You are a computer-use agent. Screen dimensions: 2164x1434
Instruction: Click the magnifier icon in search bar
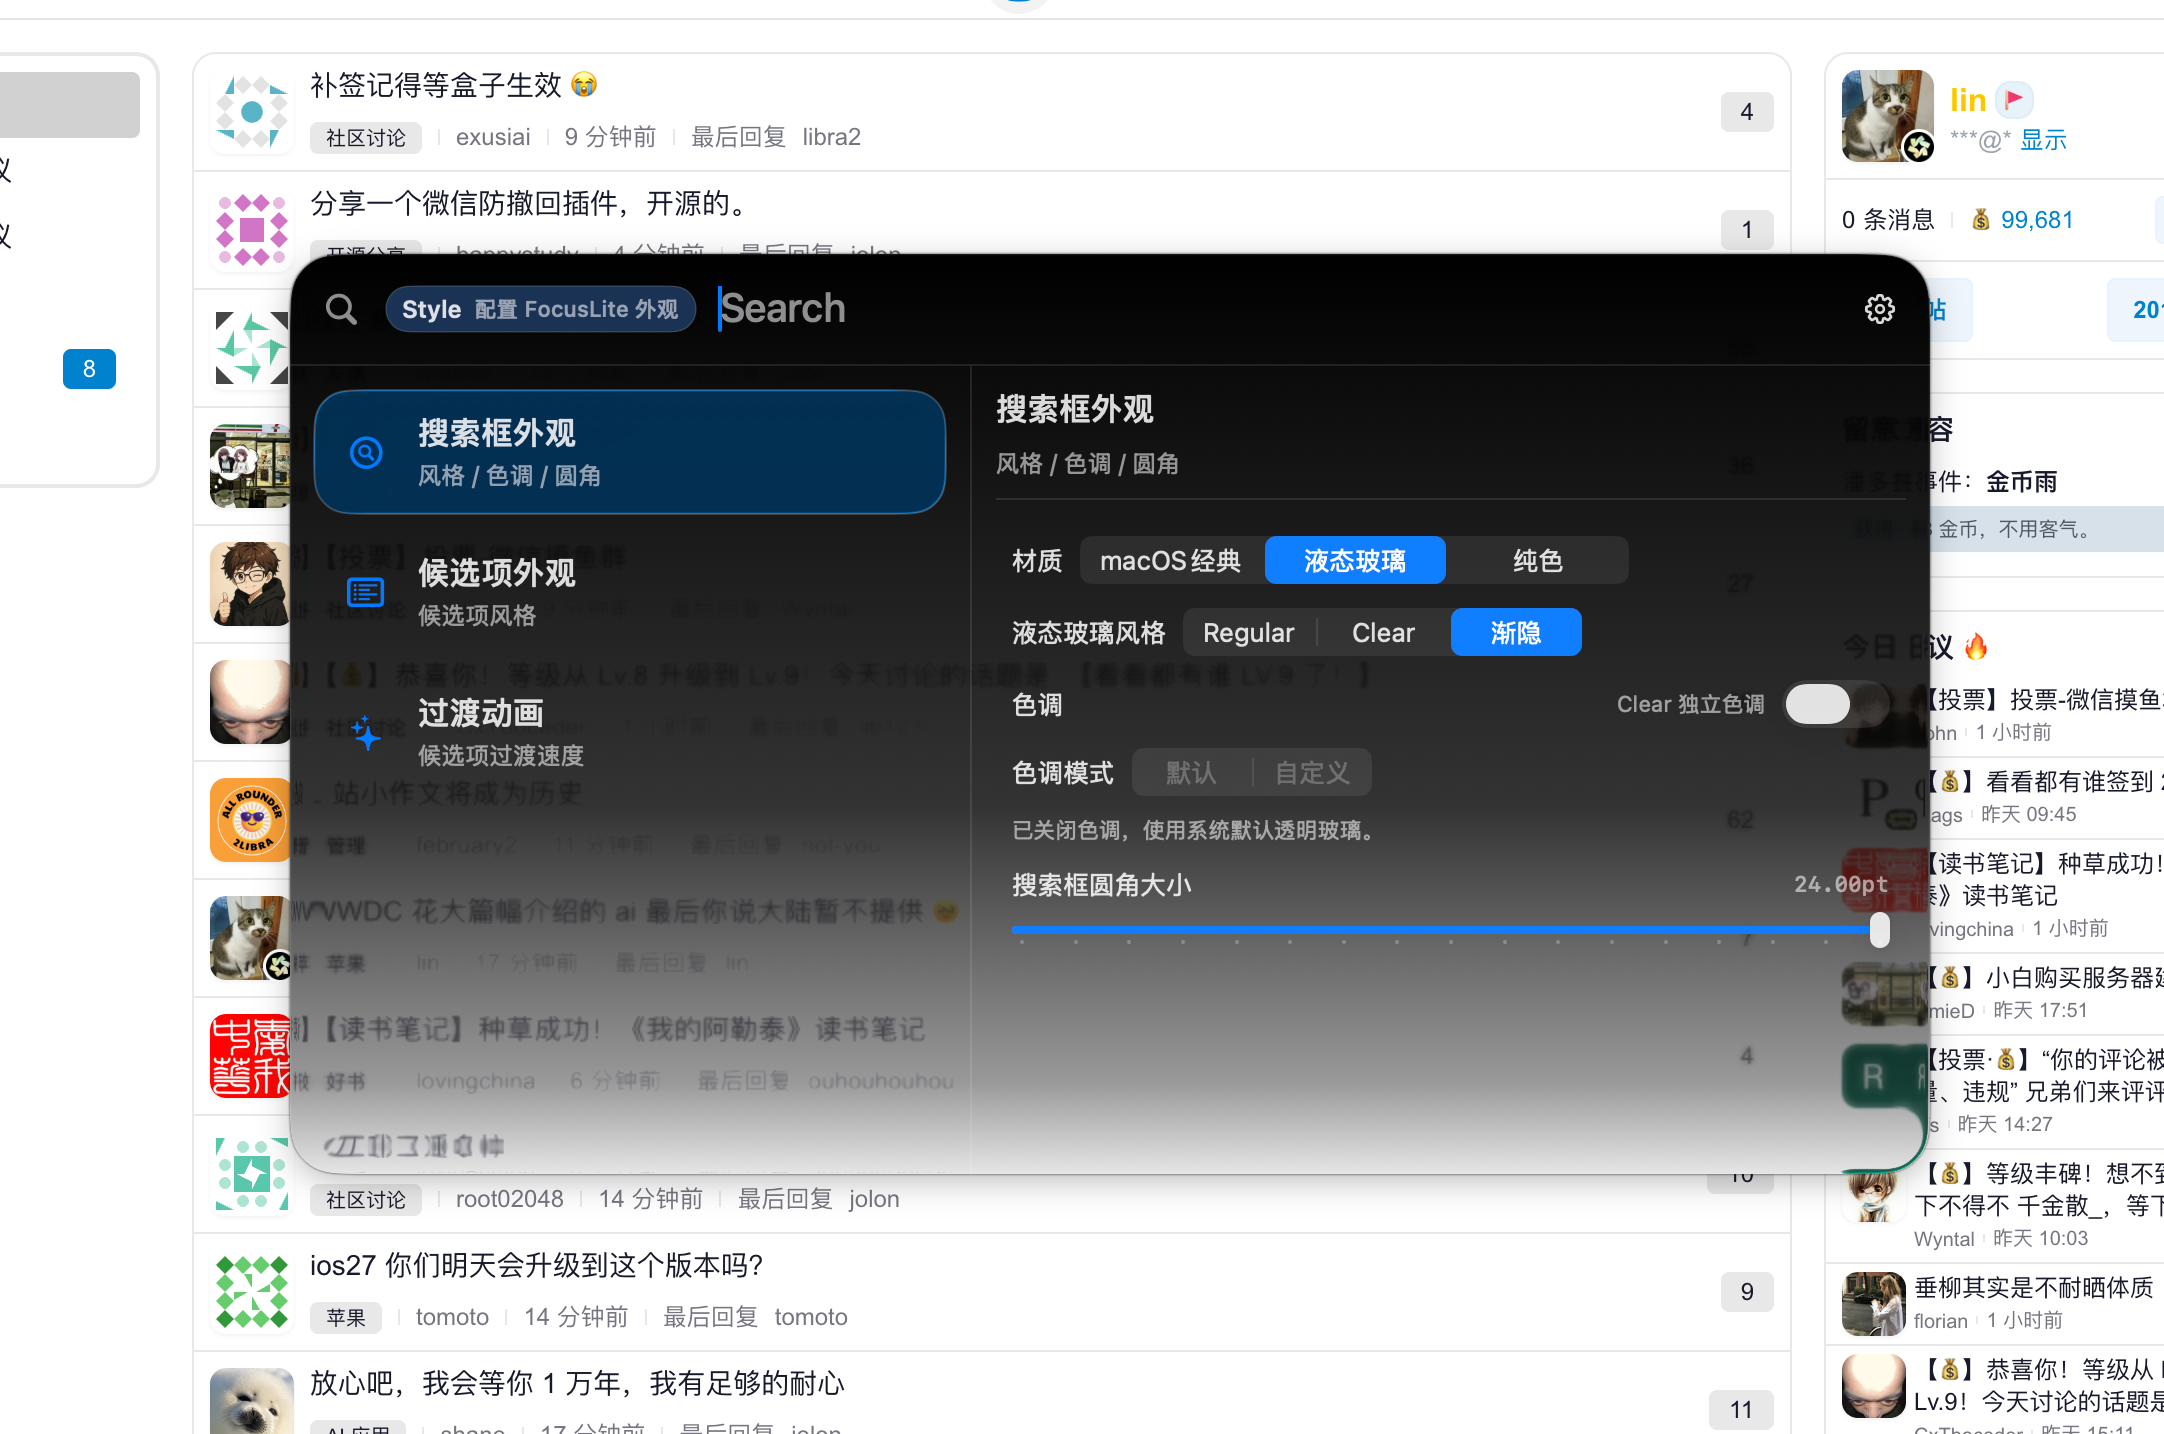point(341,309)
